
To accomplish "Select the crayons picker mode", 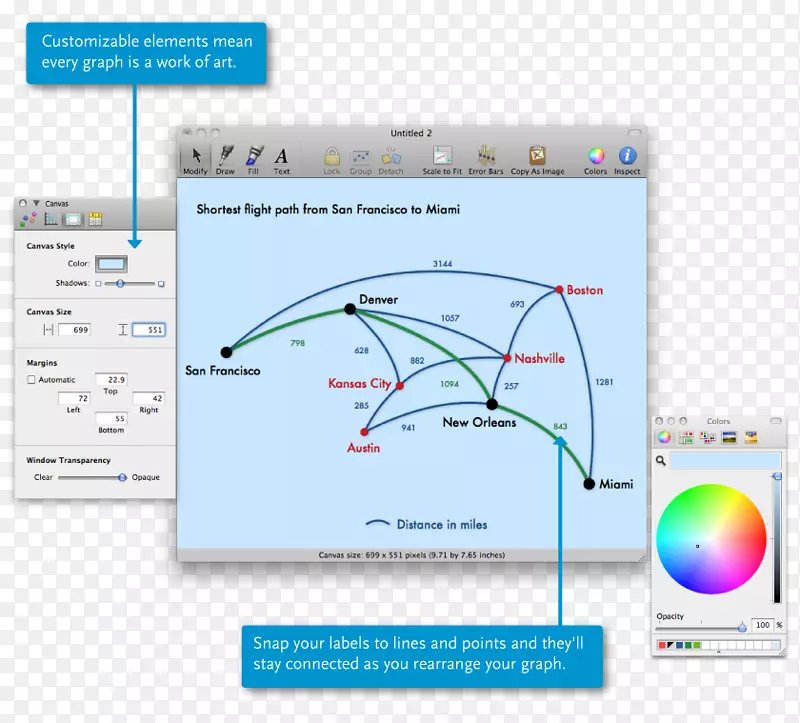I will point(751,437).
